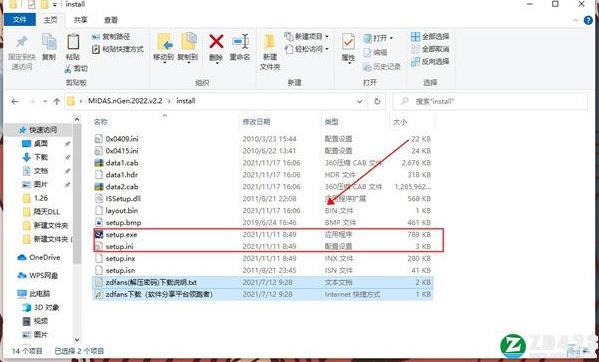Image resolution: width=599 pixels, height=362 pixels.
Task: Click the refresh icon beside the address bar
Action: [x=377, y=101]
